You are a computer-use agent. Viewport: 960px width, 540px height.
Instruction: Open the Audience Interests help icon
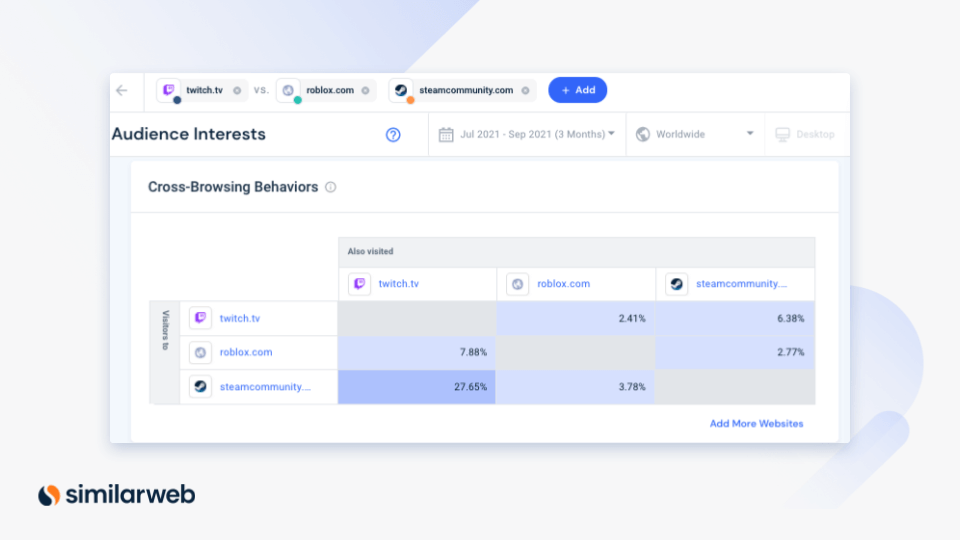(393, 135)
